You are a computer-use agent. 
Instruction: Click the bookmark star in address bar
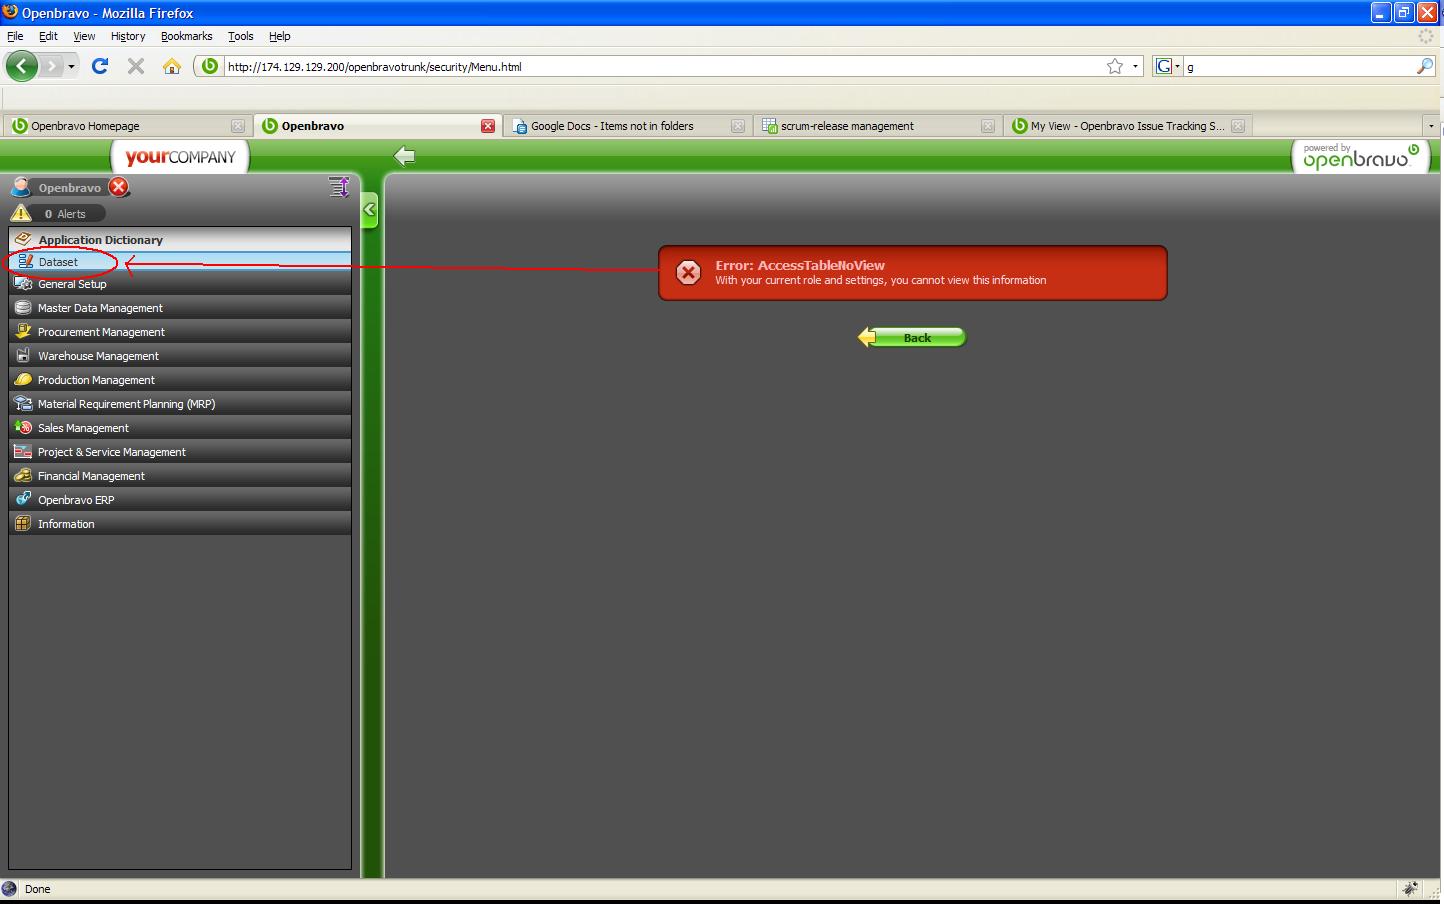click(x=1114, y=66)
